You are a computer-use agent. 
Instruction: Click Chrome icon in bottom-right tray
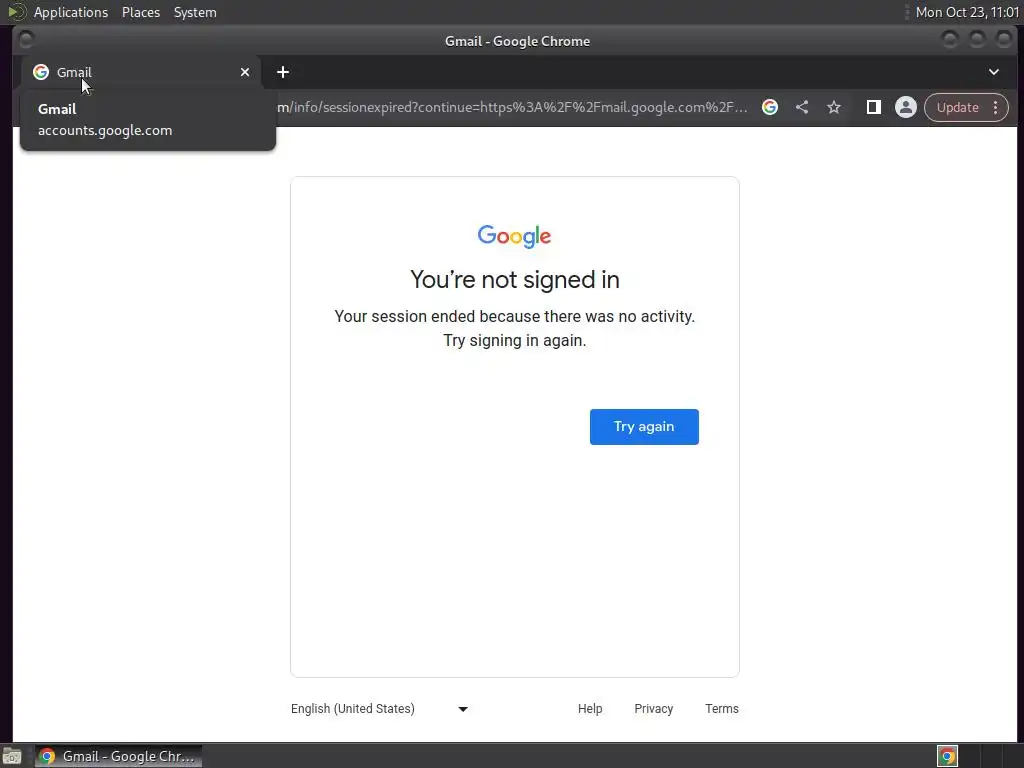pyautogui.click(x=947, y=756)
